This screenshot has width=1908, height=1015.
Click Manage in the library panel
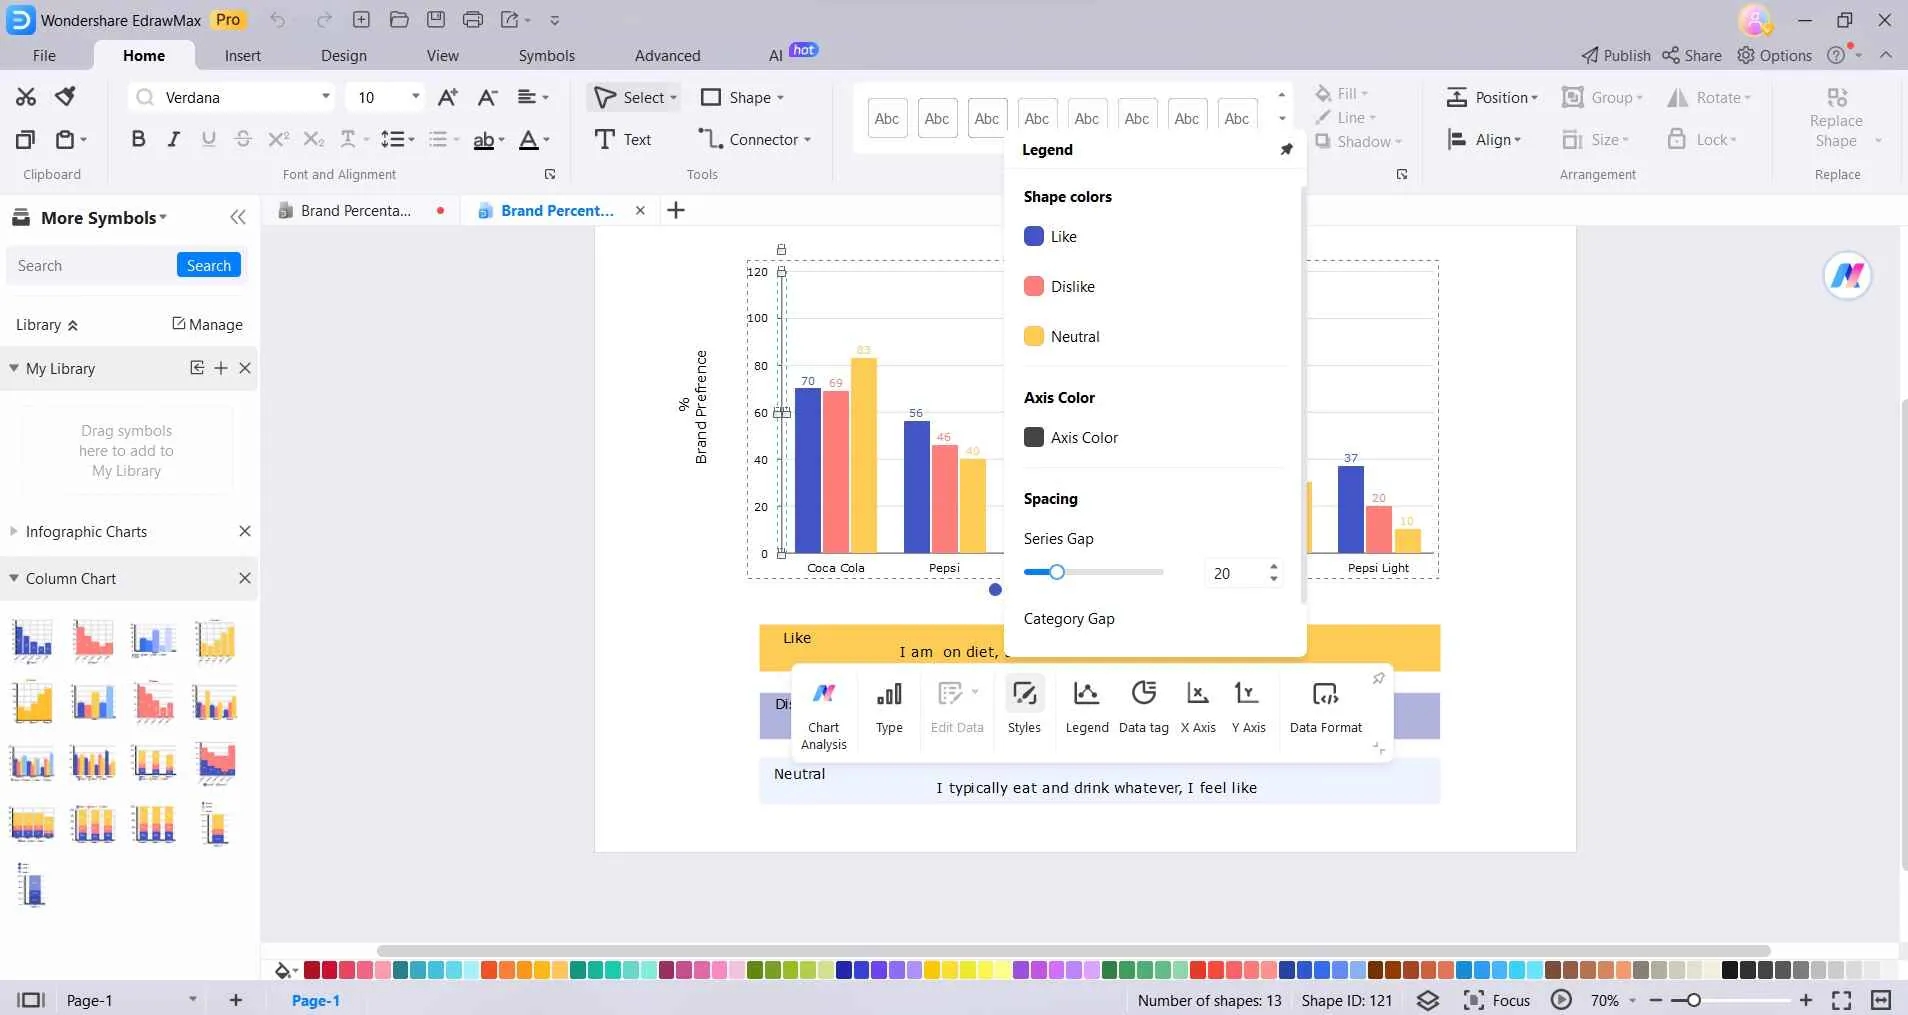[207, 324]
